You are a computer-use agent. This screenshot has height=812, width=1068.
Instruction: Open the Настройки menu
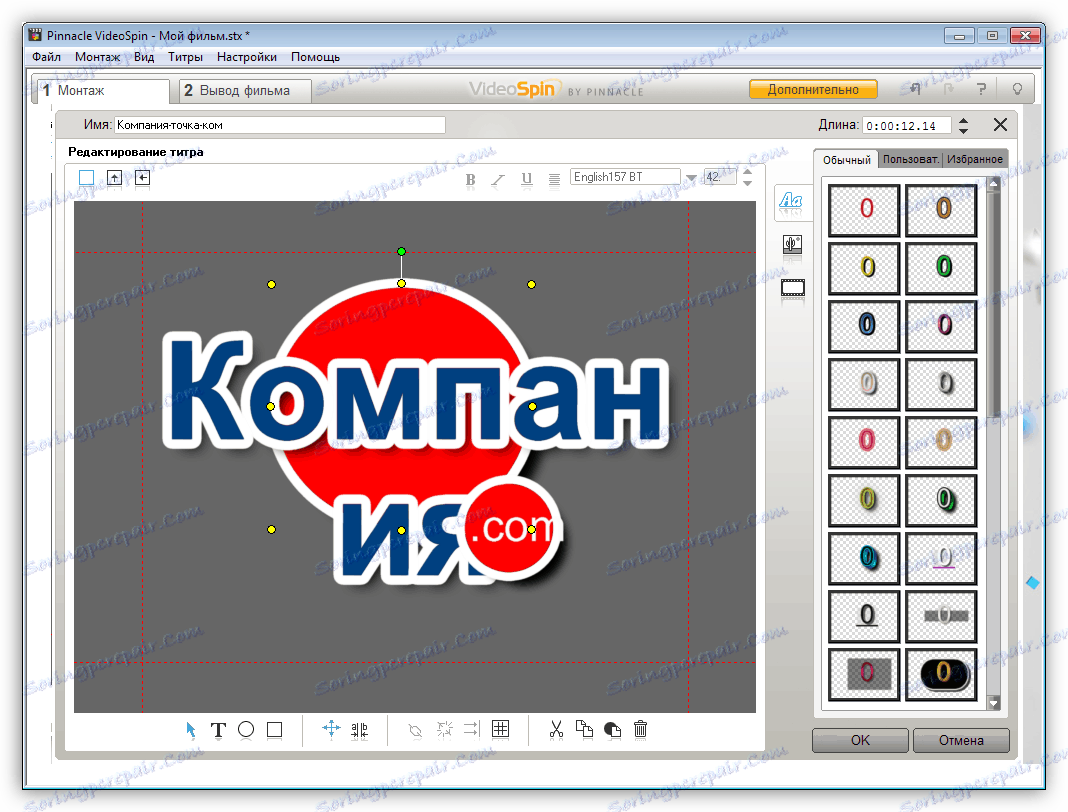[247, 57]
